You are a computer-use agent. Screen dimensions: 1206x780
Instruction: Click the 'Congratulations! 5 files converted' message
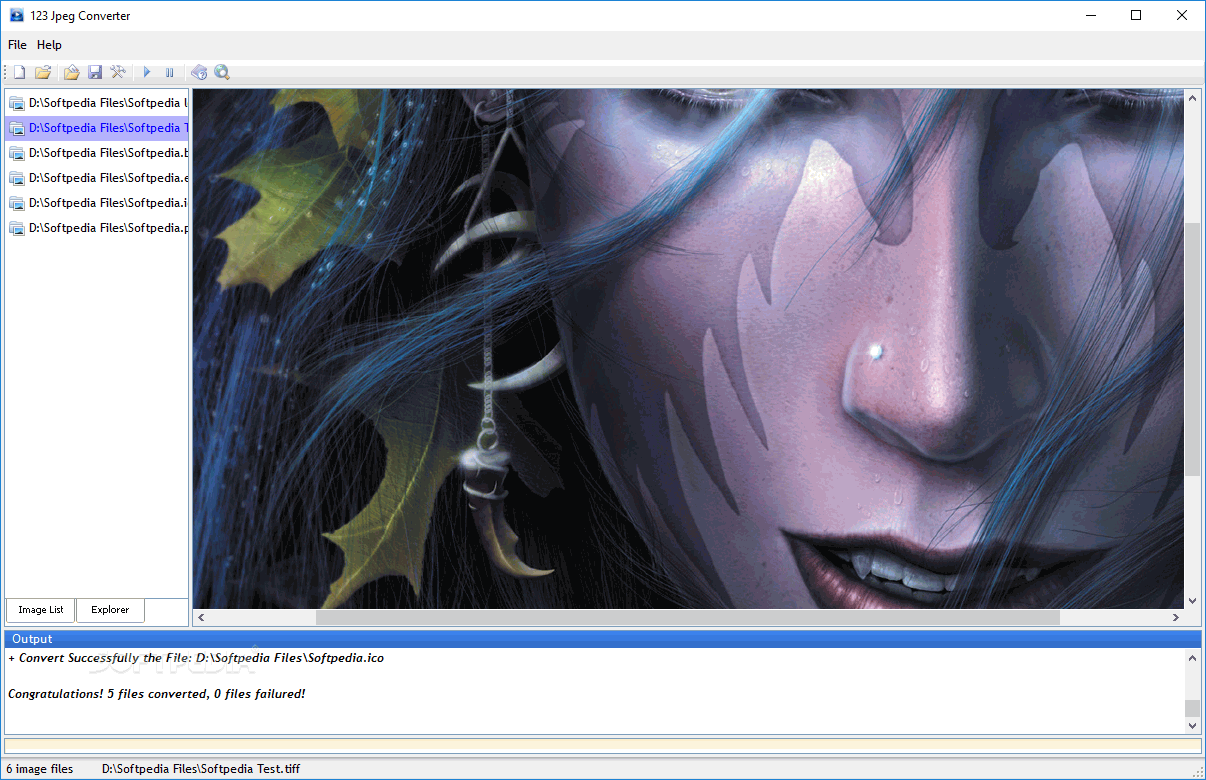tap(157, 693)
